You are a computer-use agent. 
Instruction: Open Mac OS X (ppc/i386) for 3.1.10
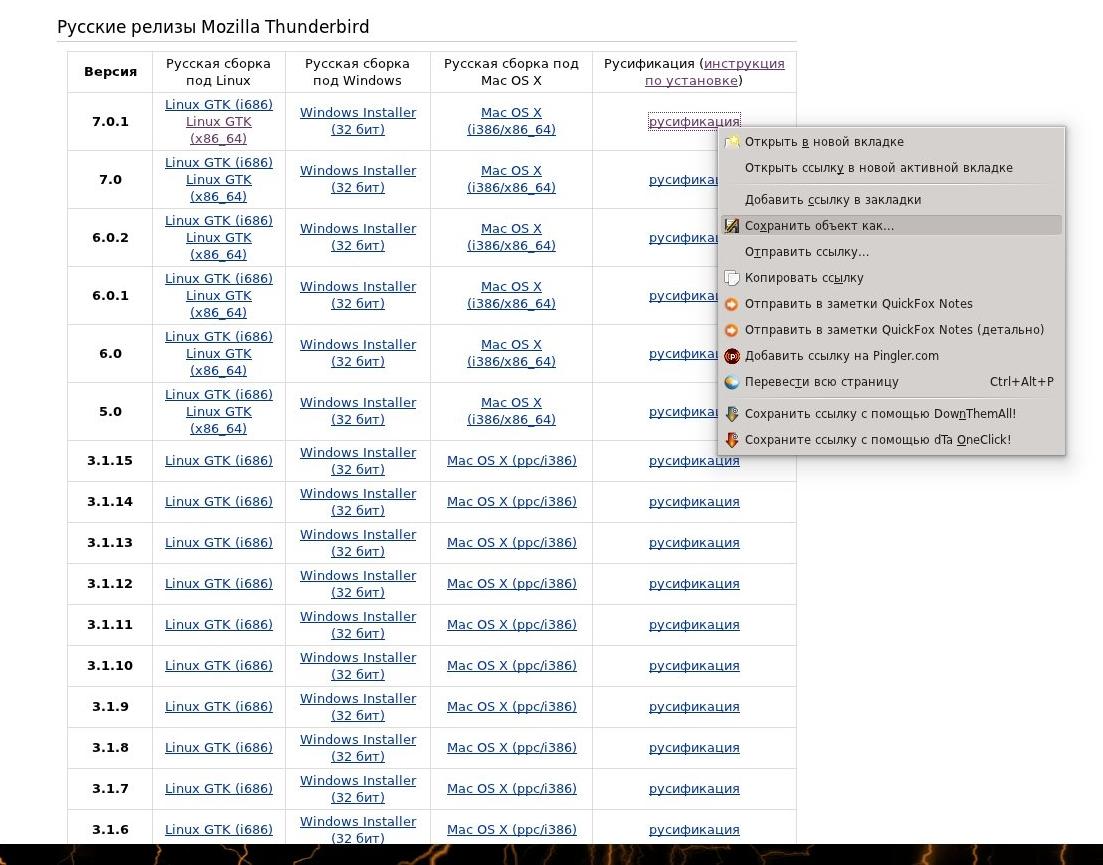[x=511, y=666]
